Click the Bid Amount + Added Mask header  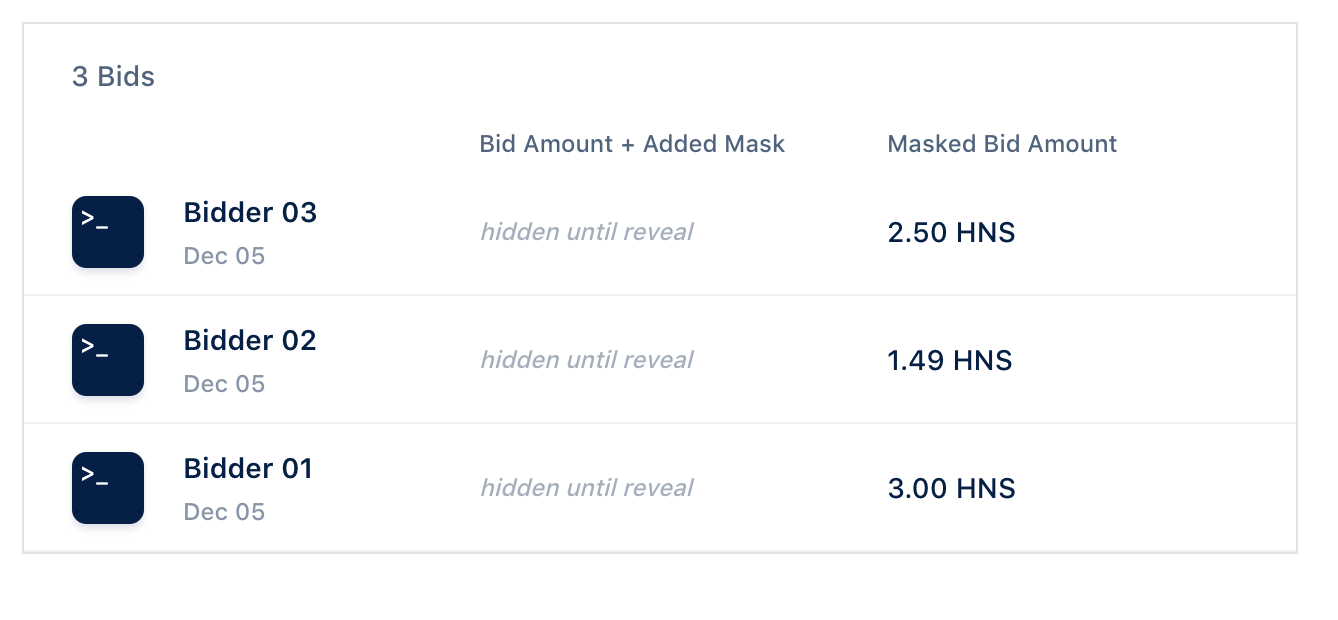(632, 144)
